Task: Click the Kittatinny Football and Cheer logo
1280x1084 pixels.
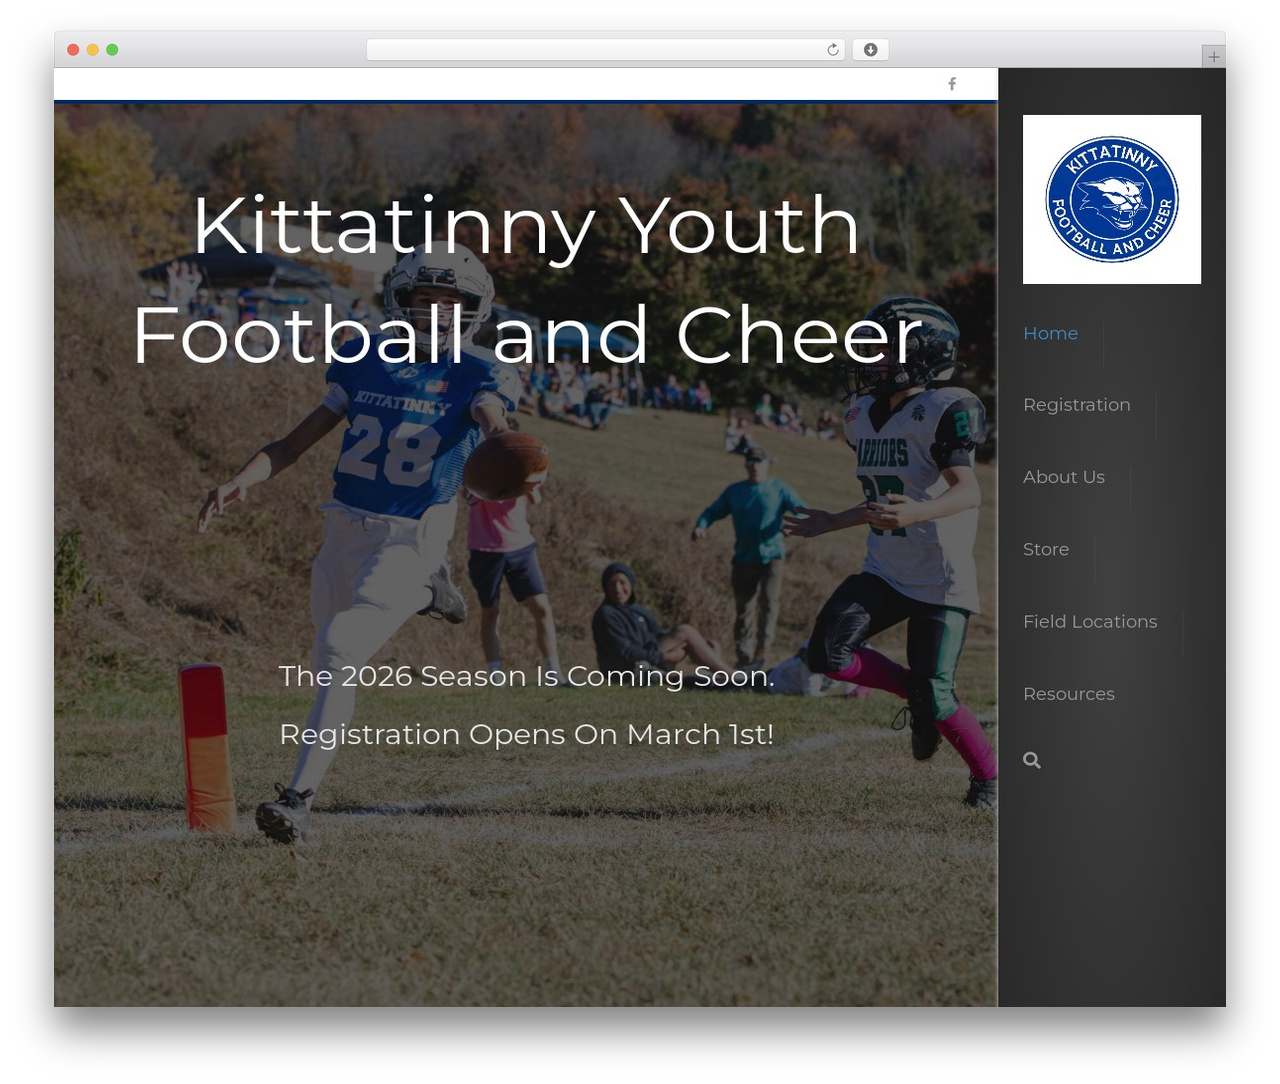Action: coord(1112,199)
